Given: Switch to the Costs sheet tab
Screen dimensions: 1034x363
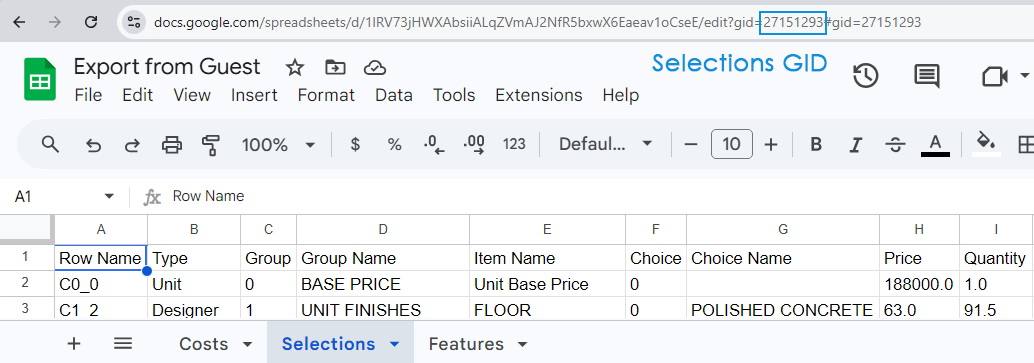Looking at the screenshot, I should tap(204, 344).
